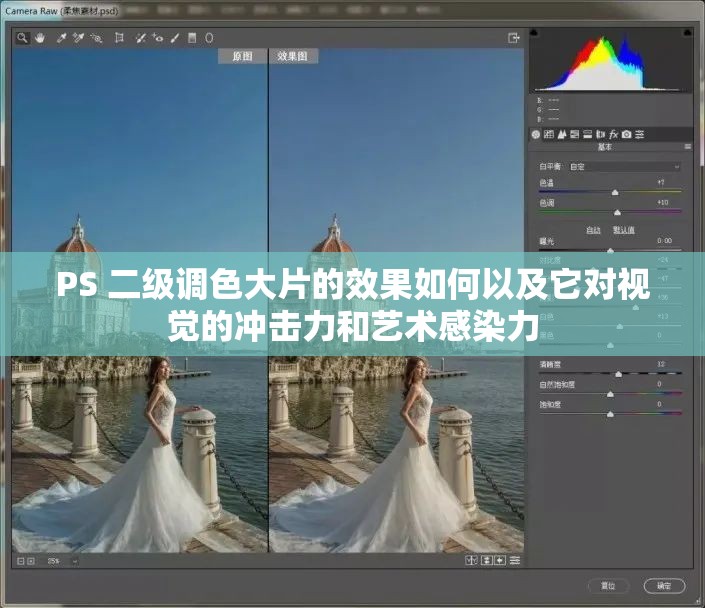
Task: Adjust the clarity (清晰度) slider
Action: (x=619, y=374)
